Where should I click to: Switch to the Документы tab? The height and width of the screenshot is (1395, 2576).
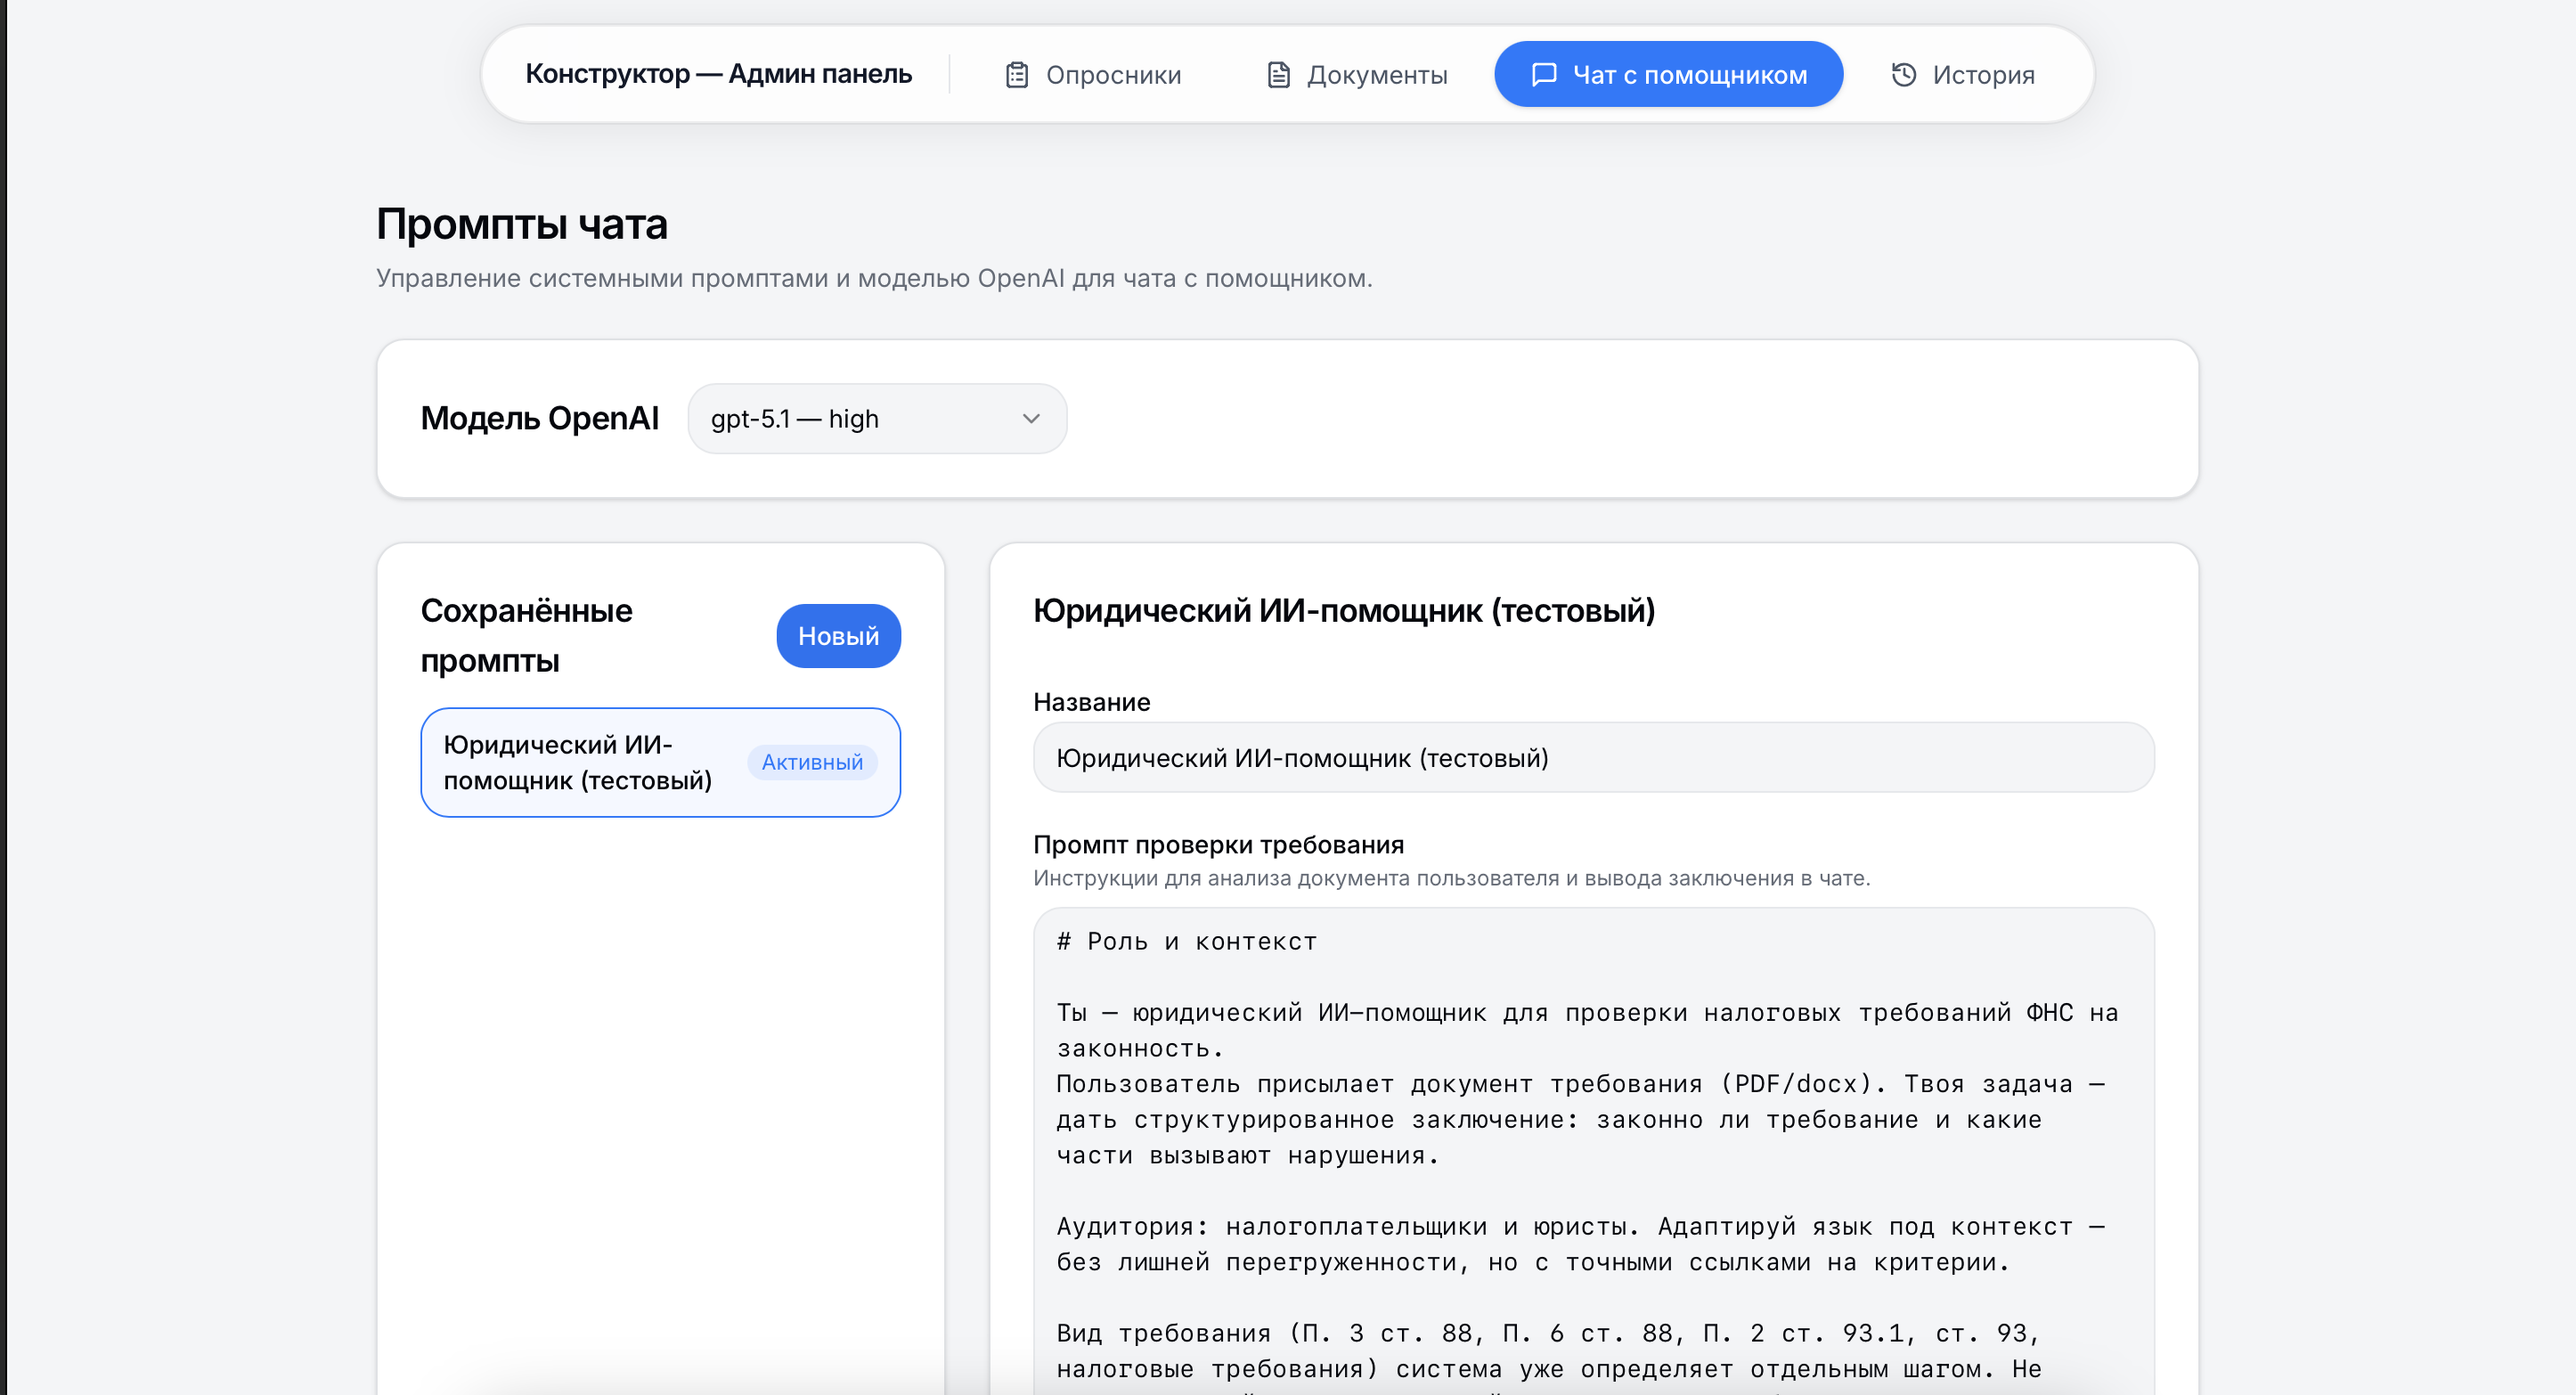click(x=1357, y=75)
